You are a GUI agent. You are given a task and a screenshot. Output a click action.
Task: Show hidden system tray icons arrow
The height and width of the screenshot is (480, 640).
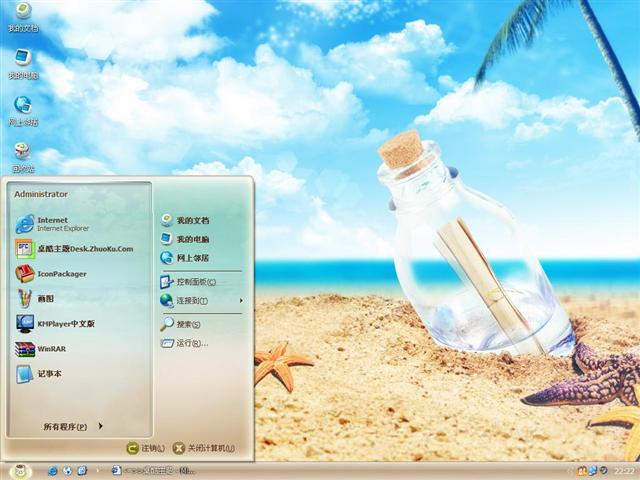[570, 470]
